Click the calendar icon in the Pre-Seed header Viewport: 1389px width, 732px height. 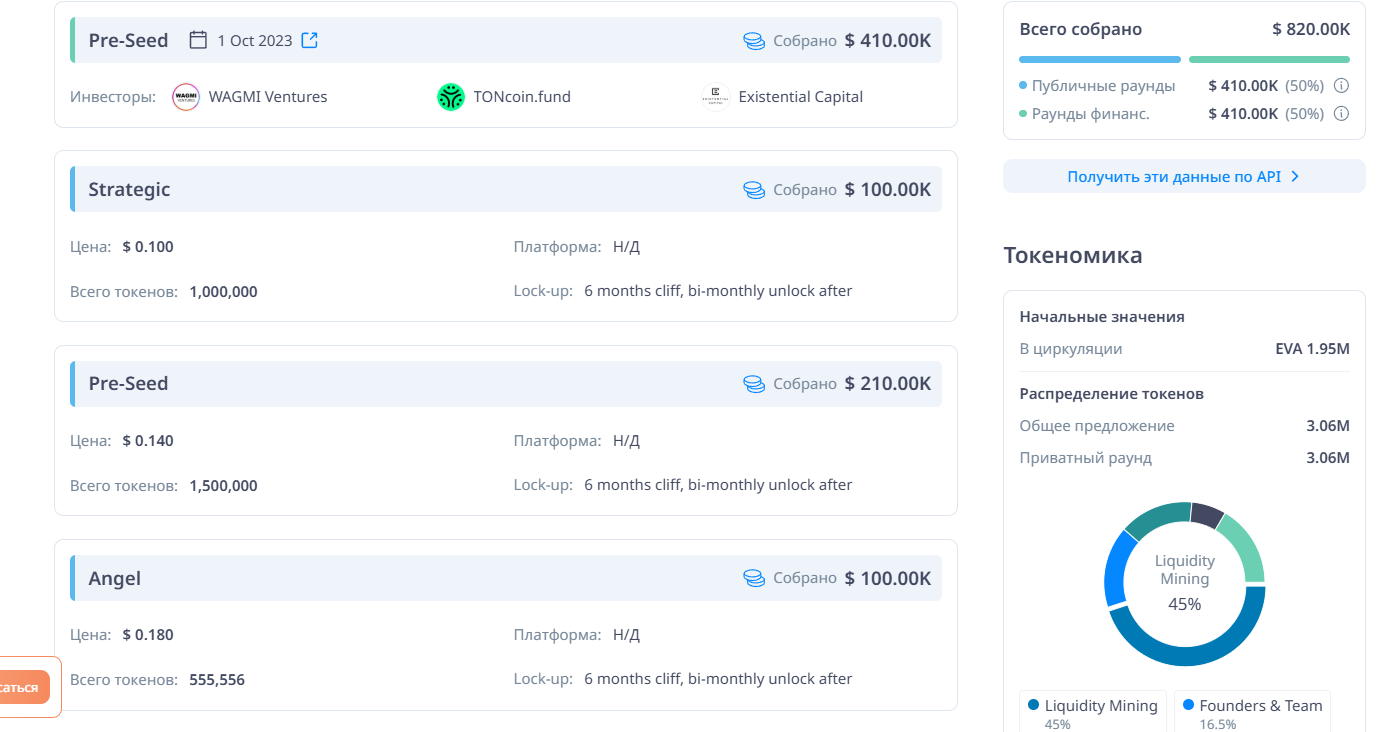click(199, 40)
